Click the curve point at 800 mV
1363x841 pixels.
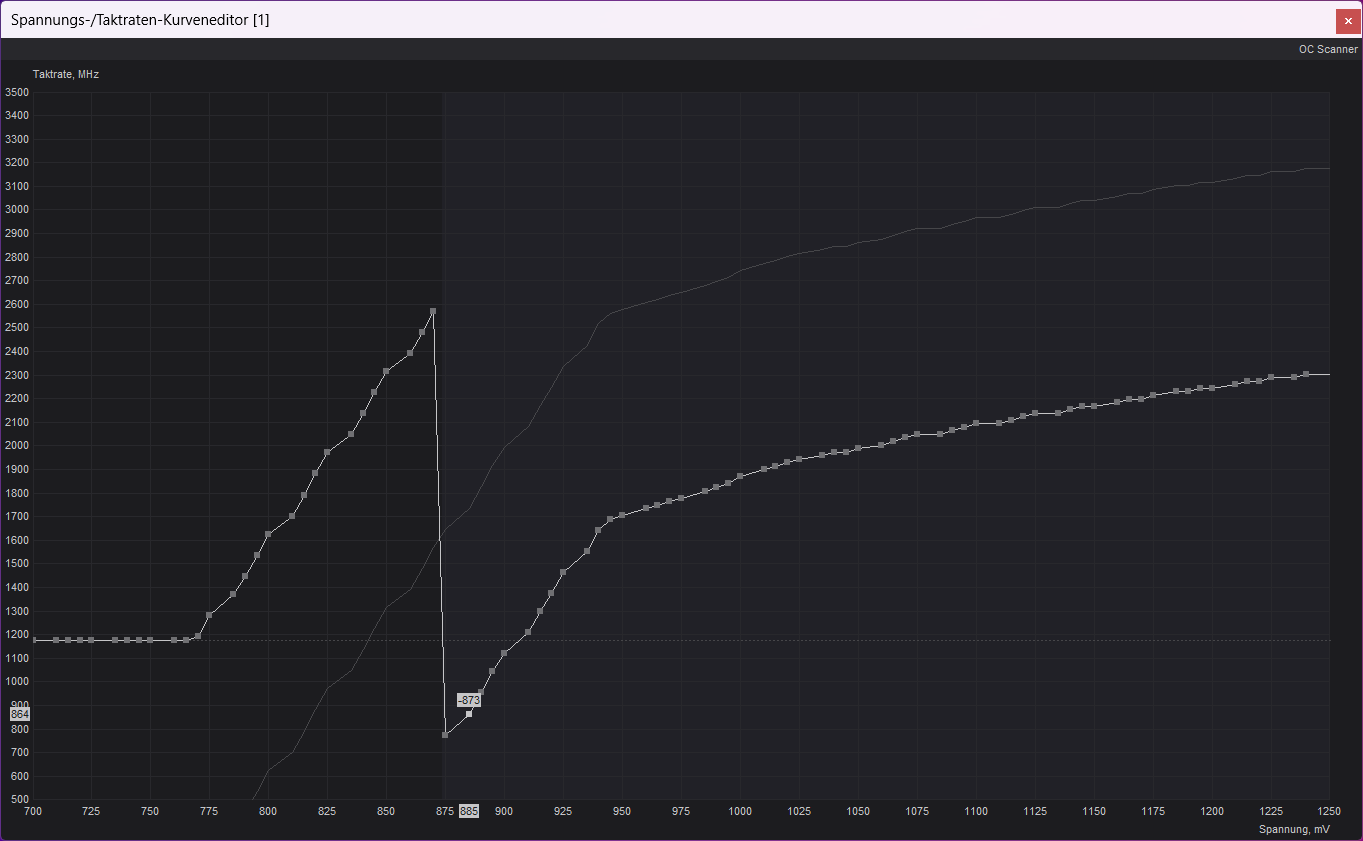pyautogui.click(x=268, y=534)
